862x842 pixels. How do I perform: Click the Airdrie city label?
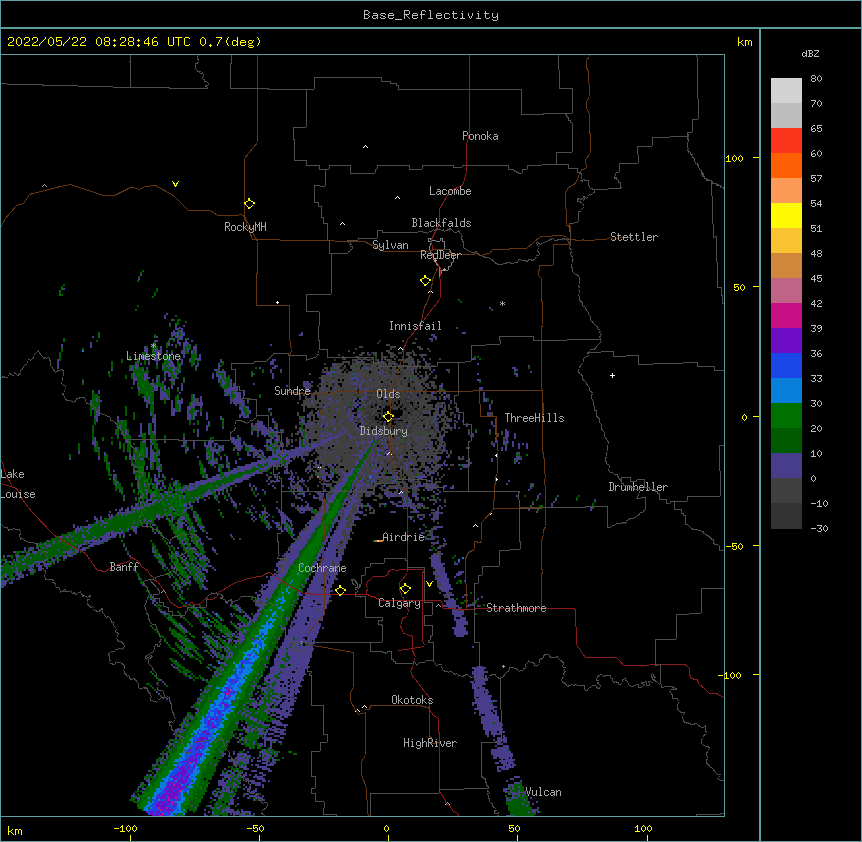pyautogui.click(x=404, y=537)
